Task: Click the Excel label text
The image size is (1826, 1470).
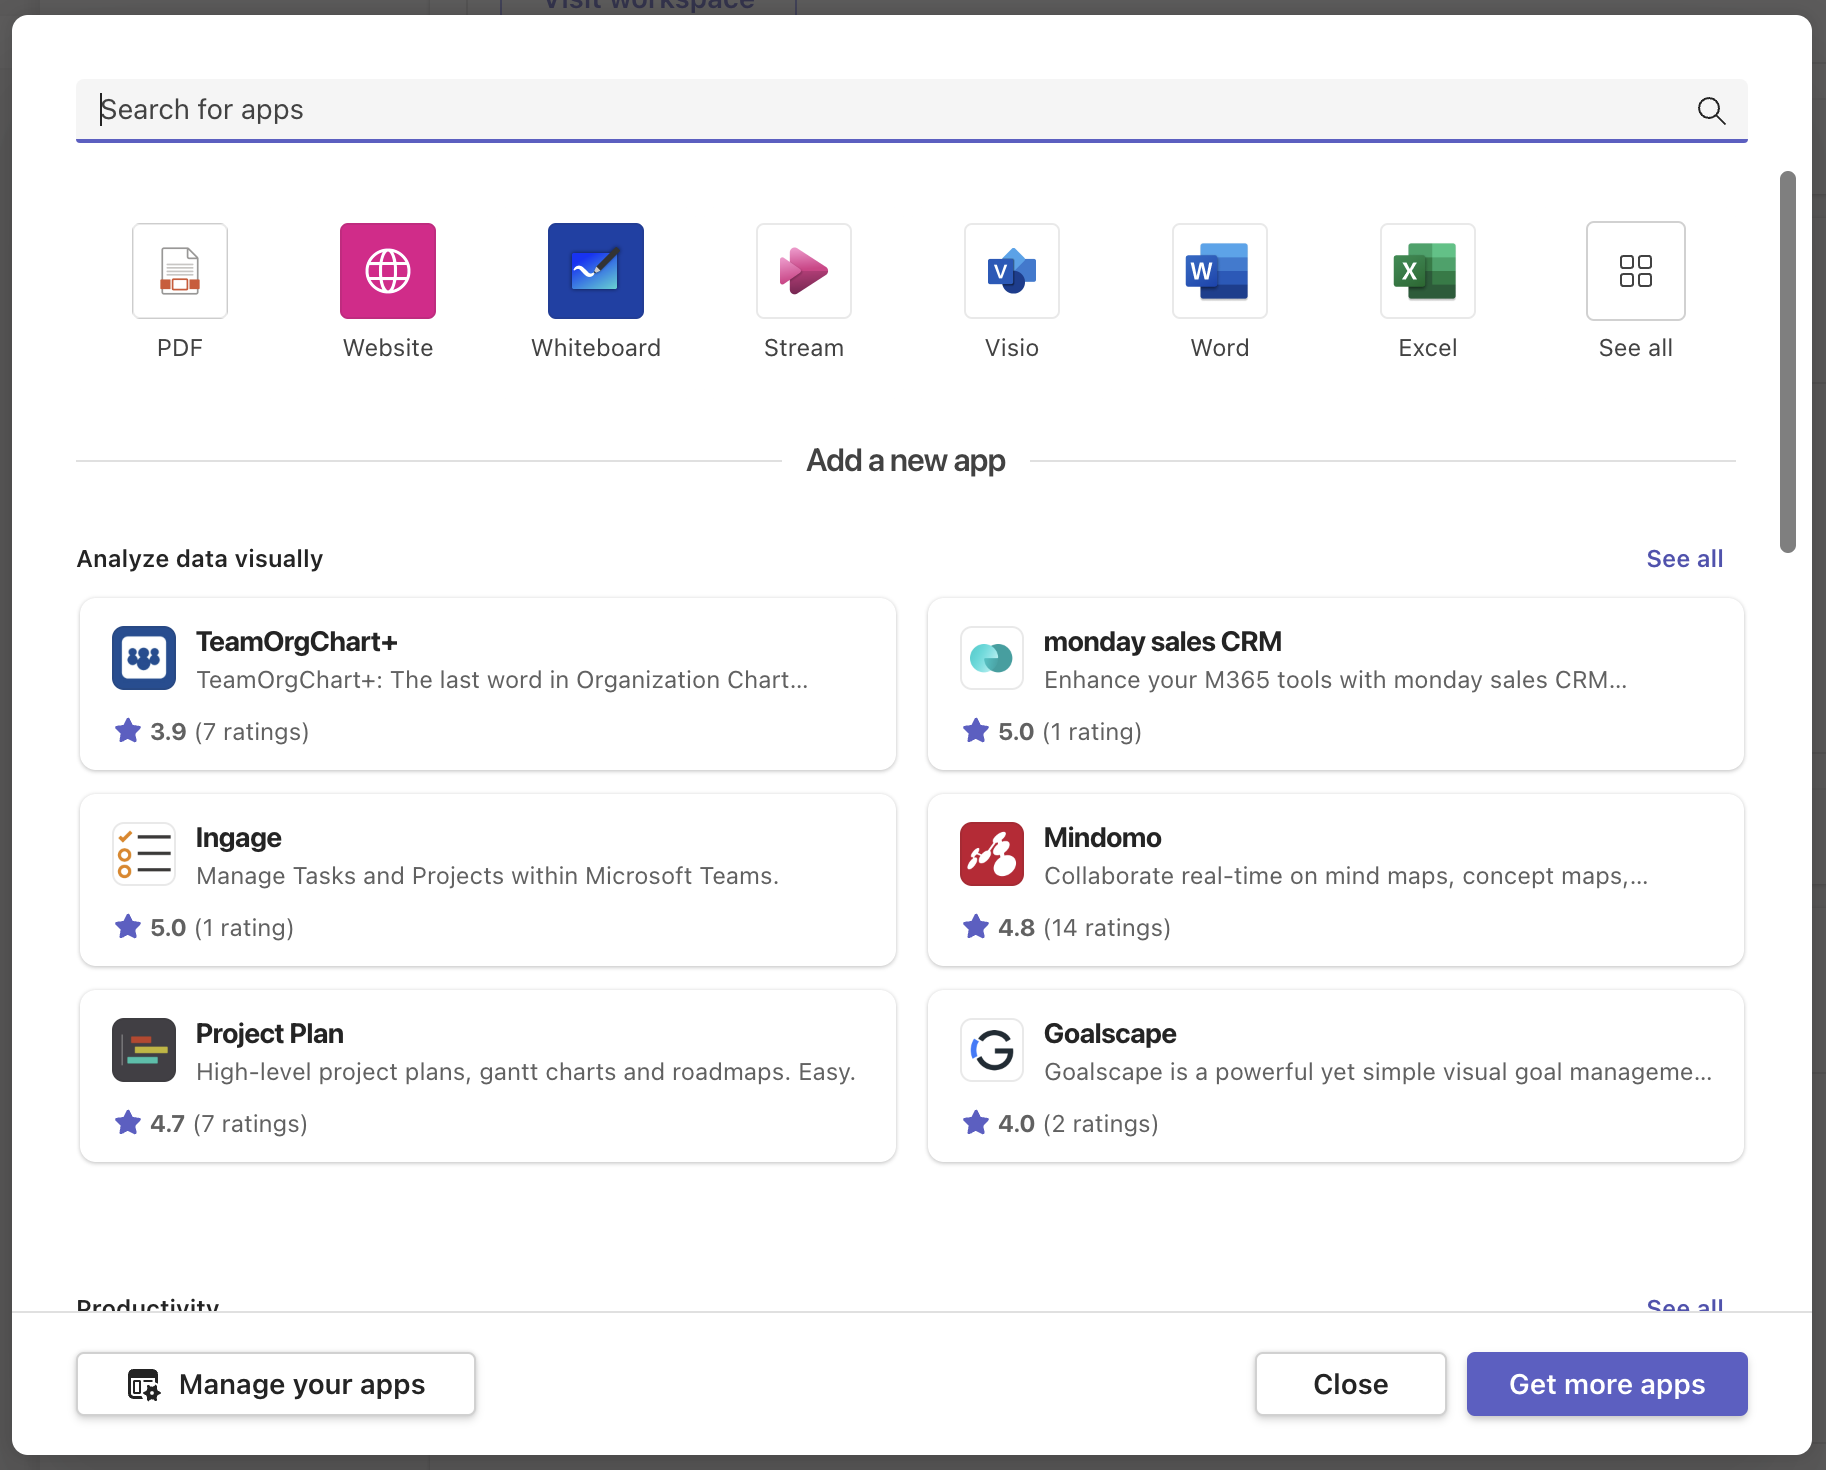Action: 1428,348
